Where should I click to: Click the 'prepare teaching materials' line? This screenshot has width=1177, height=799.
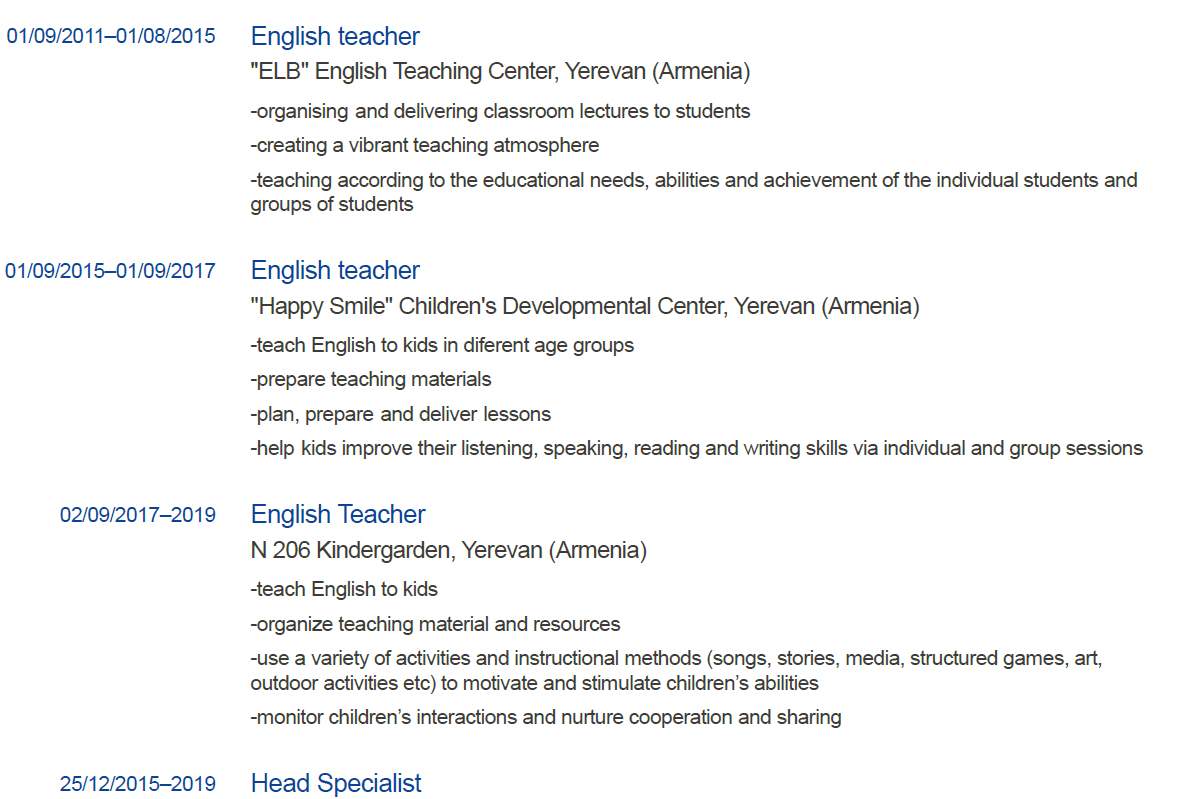coord(371,379)
